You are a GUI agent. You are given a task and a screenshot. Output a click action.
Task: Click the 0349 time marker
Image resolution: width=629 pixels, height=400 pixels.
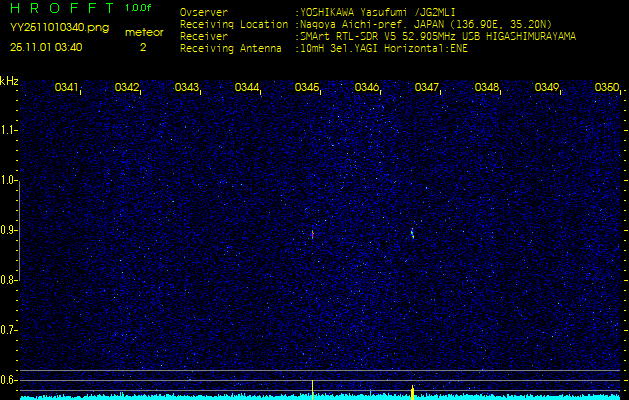pyautogui.click(x=547, y=87)
